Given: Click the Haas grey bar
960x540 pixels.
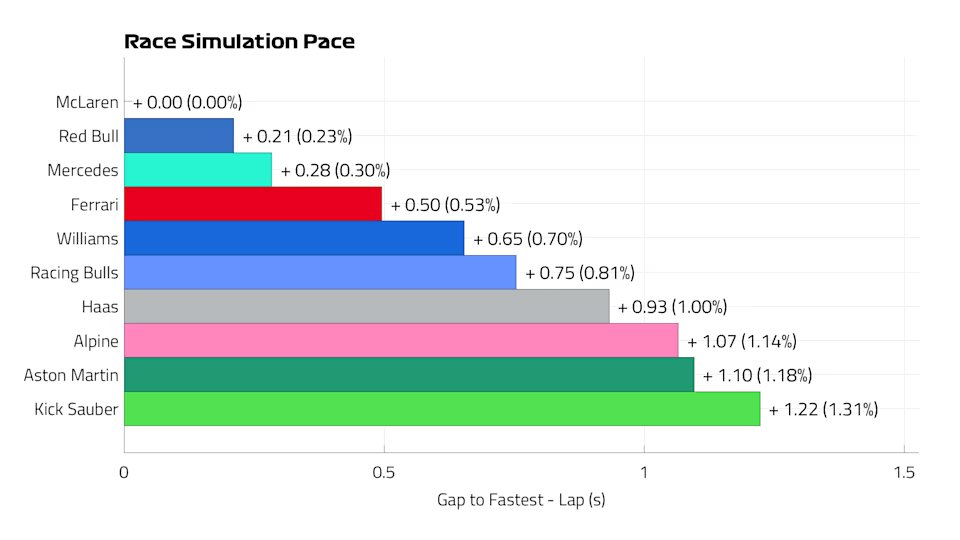Looking at the screenshot, I should tap(367, 306).
